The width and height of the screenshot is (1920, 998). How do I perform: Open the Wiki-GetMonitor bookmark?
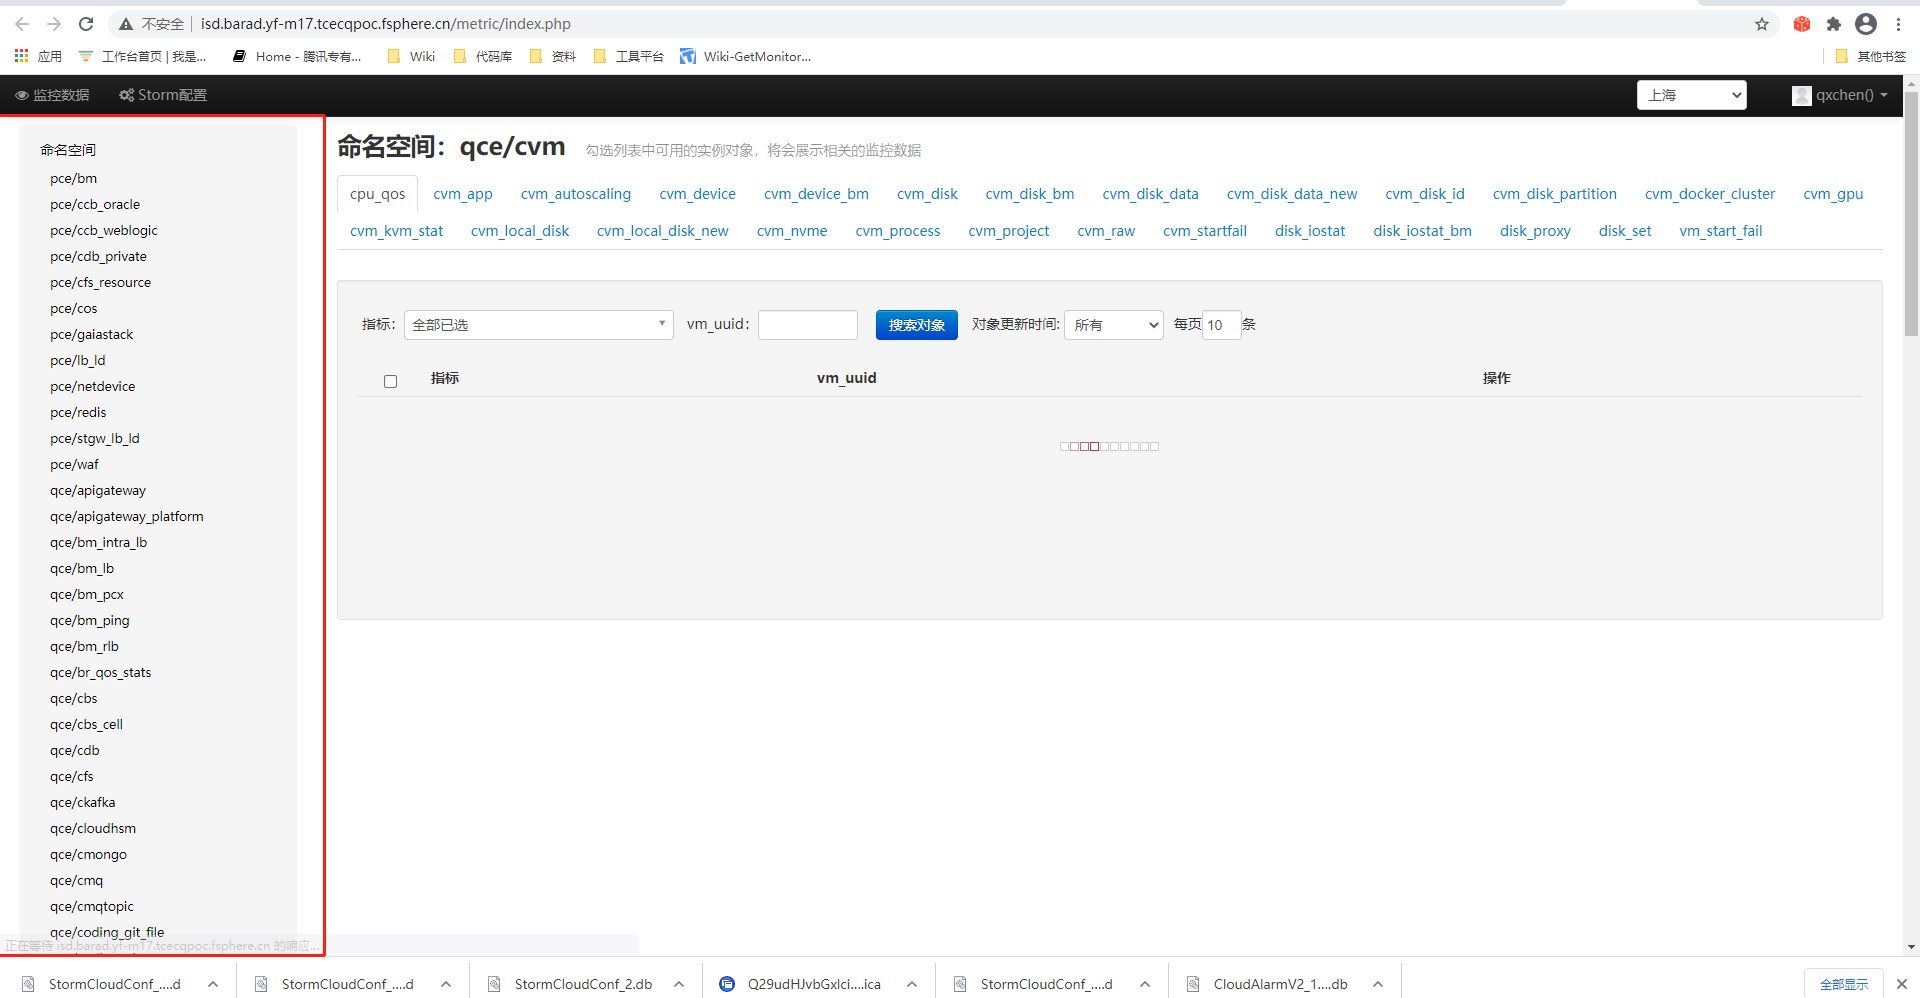click(x=746, y=56)
